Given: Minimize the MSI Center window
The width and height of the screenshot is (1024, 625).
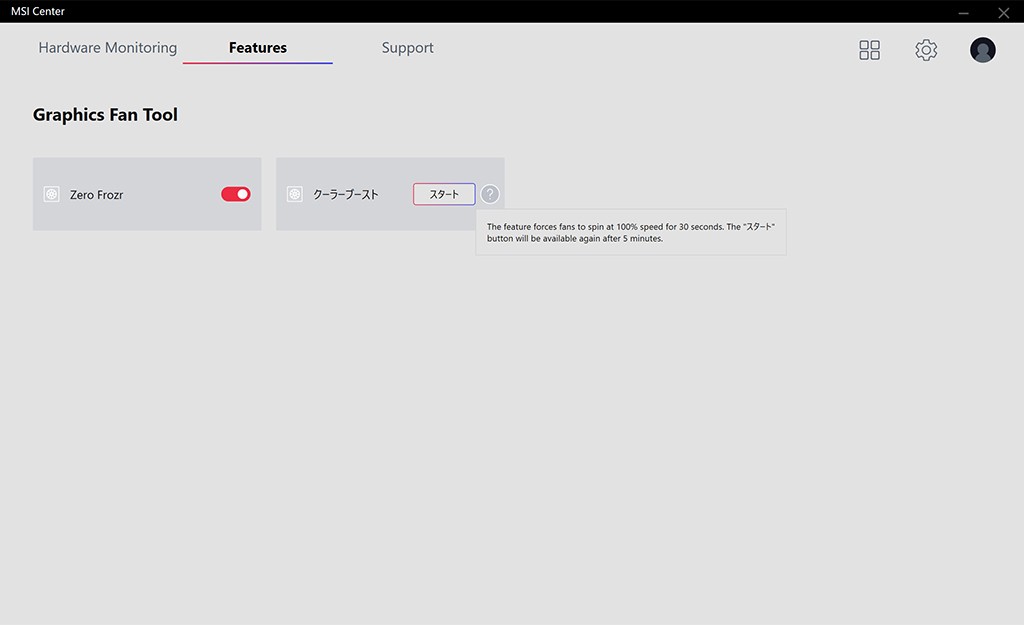Looking at the screenshot, I should click(x=963, y=12).
